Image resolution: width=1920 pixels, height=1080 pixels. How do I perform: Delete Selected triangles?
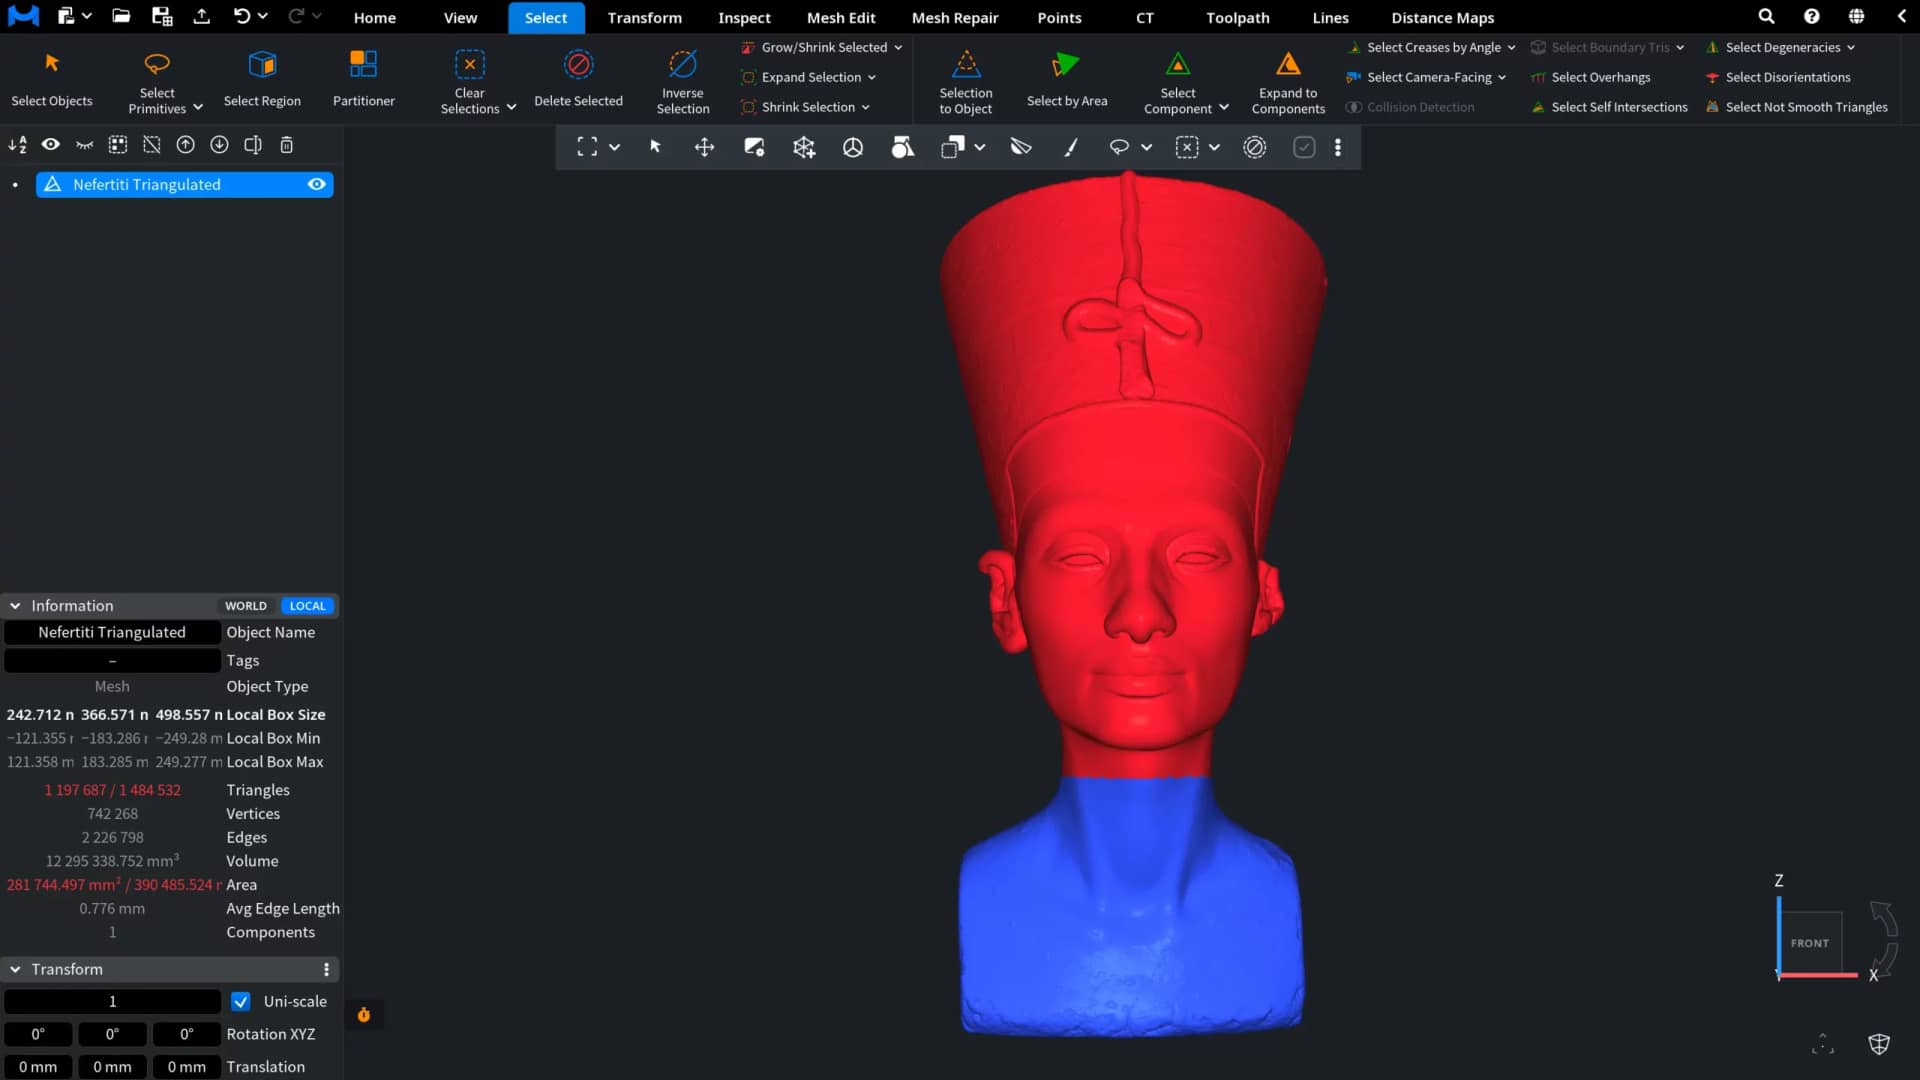578,80
